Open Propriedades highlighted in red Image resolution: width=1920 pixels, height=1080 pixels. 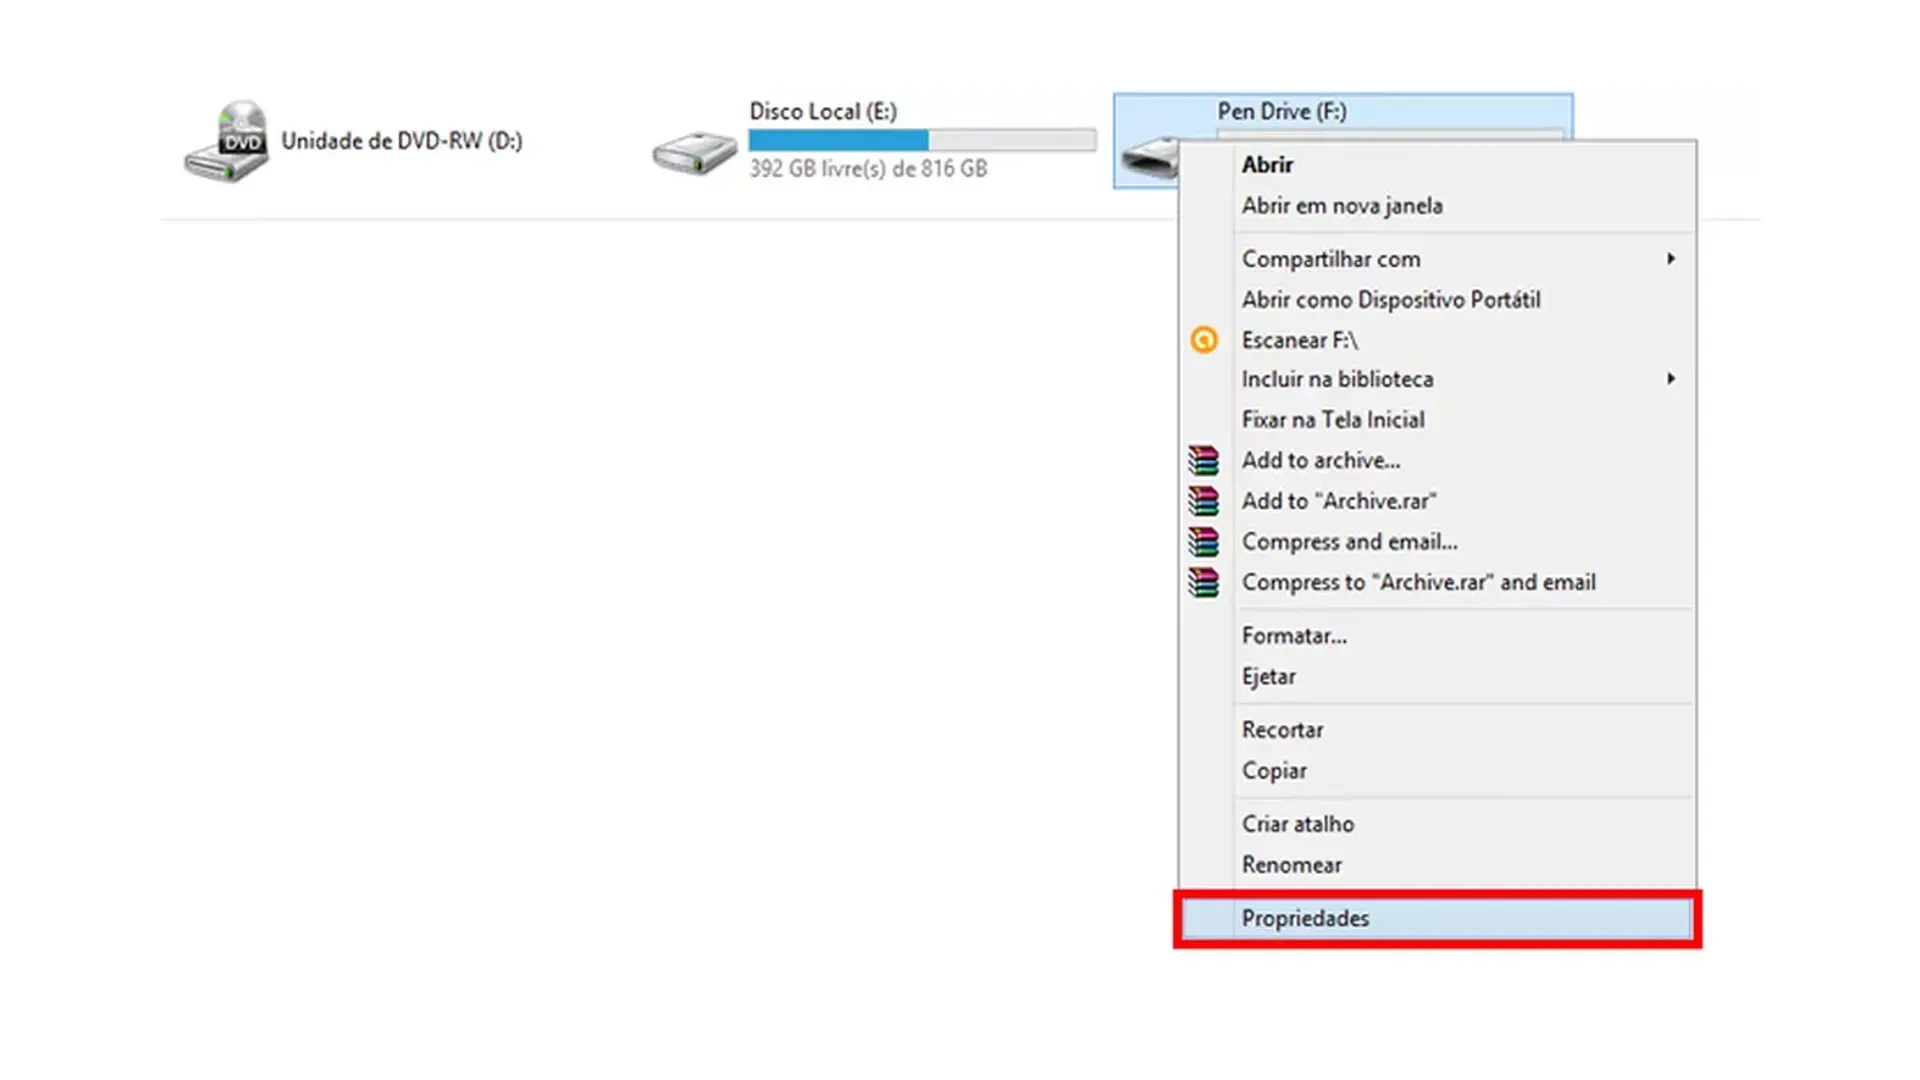point(1305,918)
